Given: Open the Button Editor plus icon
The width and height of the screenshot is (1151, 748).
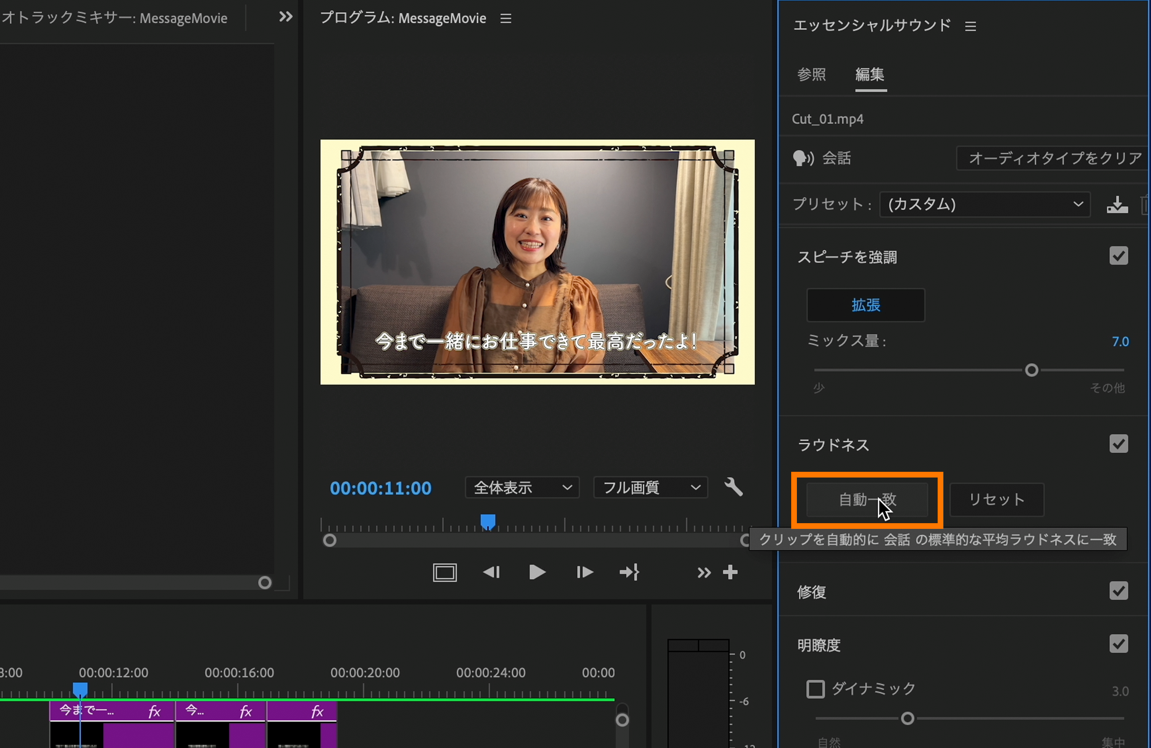Looking at the screenshot, I should pos(730,572).
